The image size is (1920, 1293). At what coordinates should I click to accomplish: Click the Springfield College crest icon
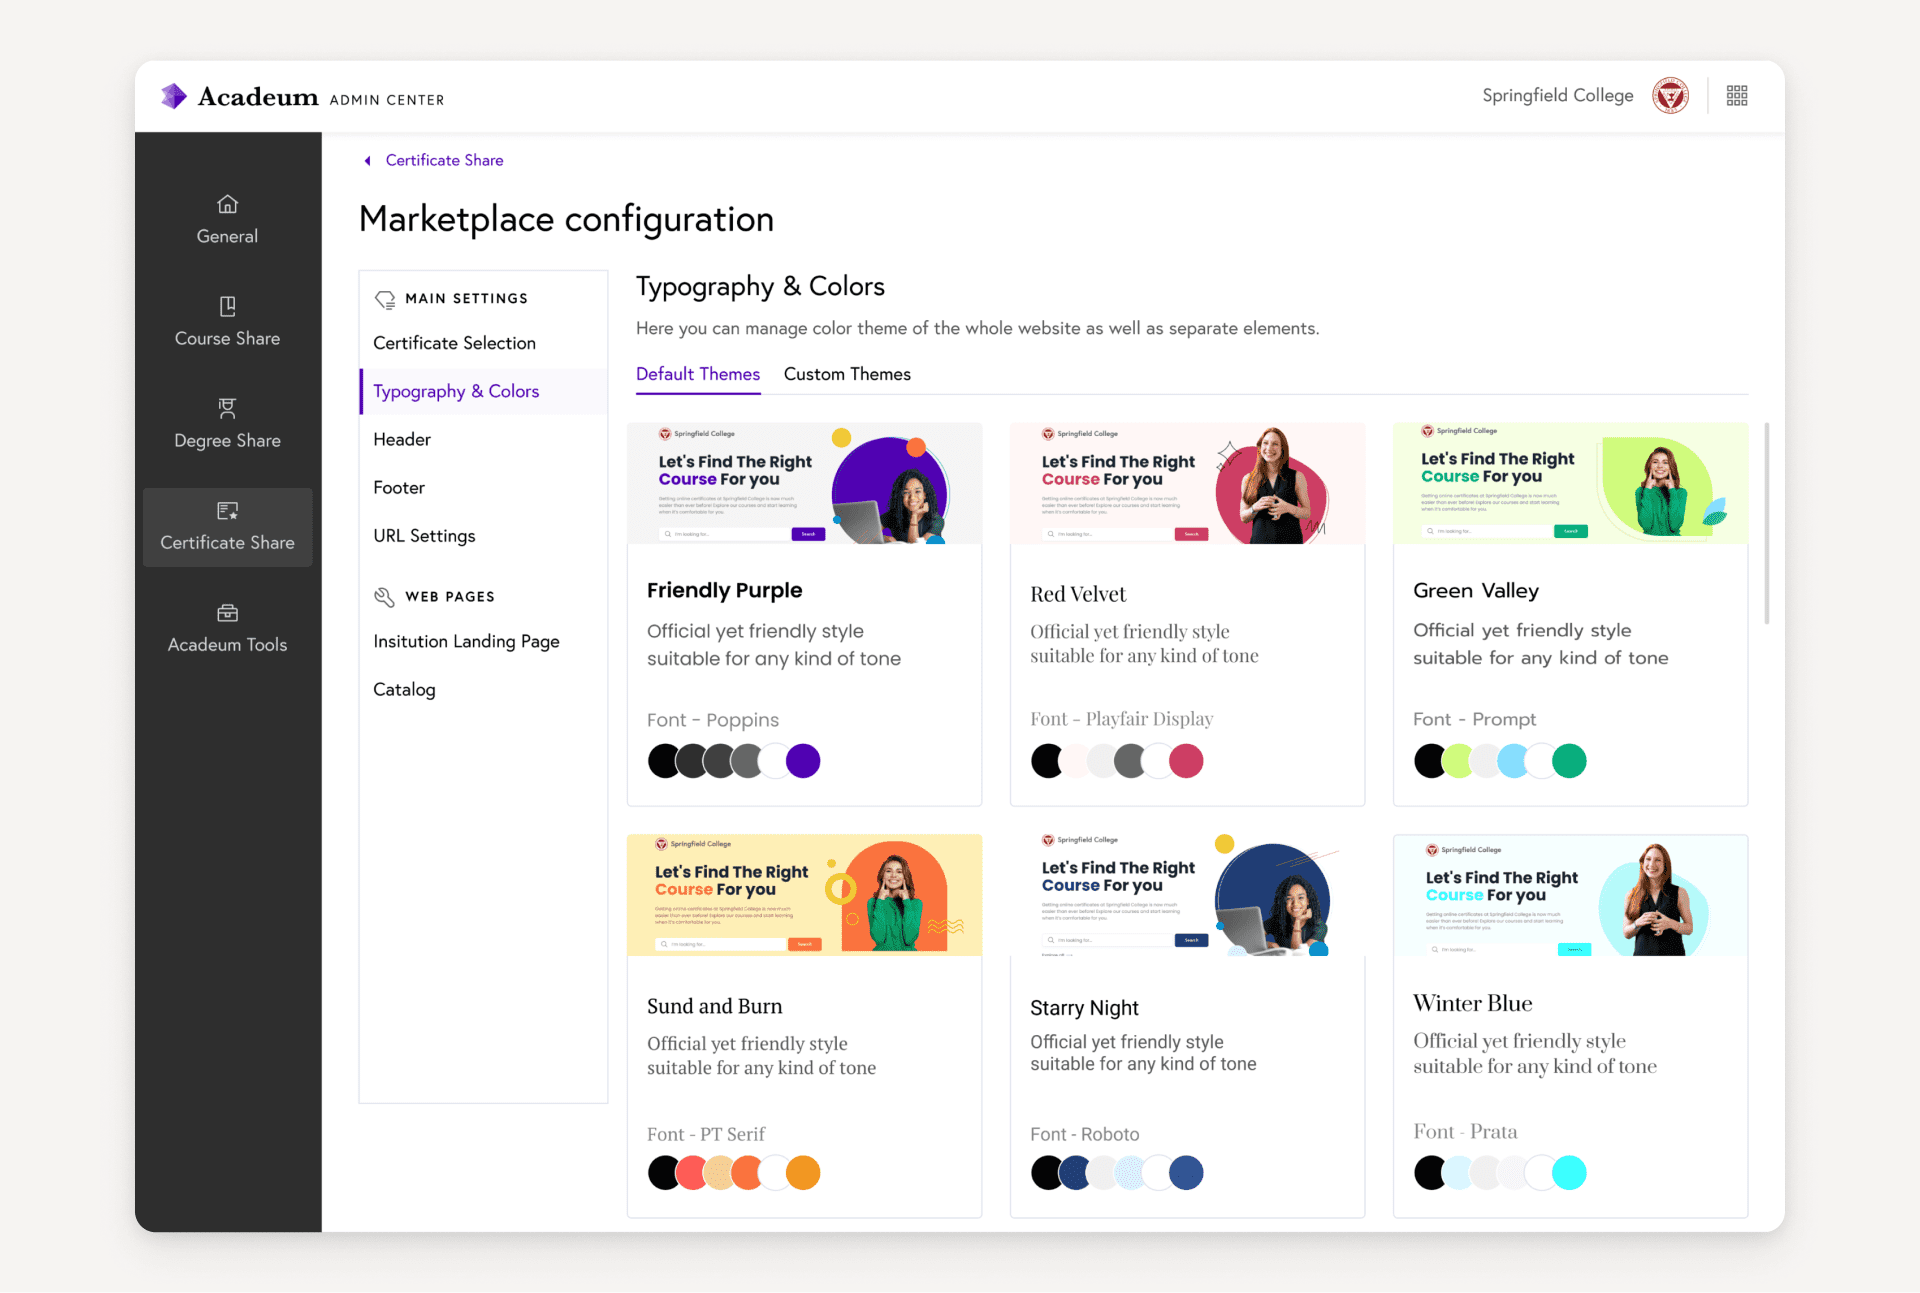point(1671,95)
